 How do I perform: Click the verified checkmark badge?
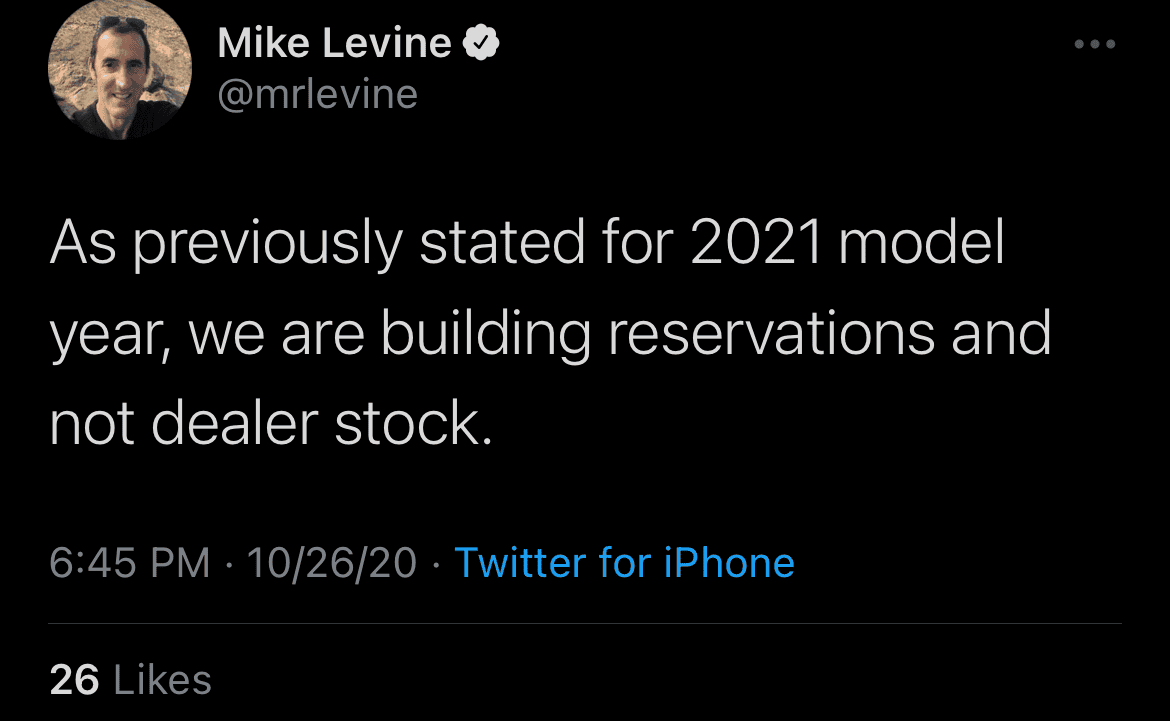[481, 43]
